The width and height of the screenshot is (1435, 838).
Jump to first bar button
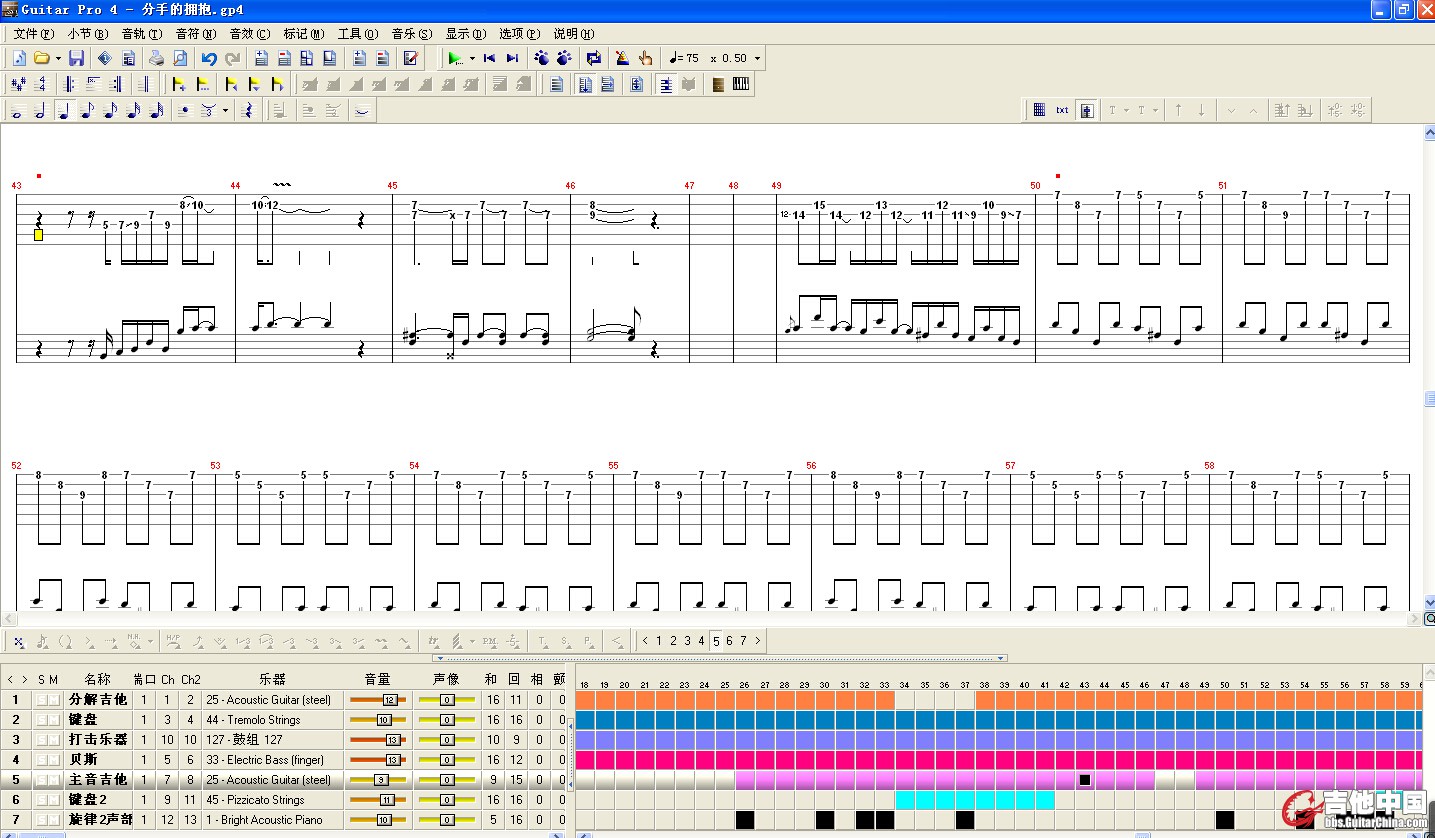(x=489, y=58)
